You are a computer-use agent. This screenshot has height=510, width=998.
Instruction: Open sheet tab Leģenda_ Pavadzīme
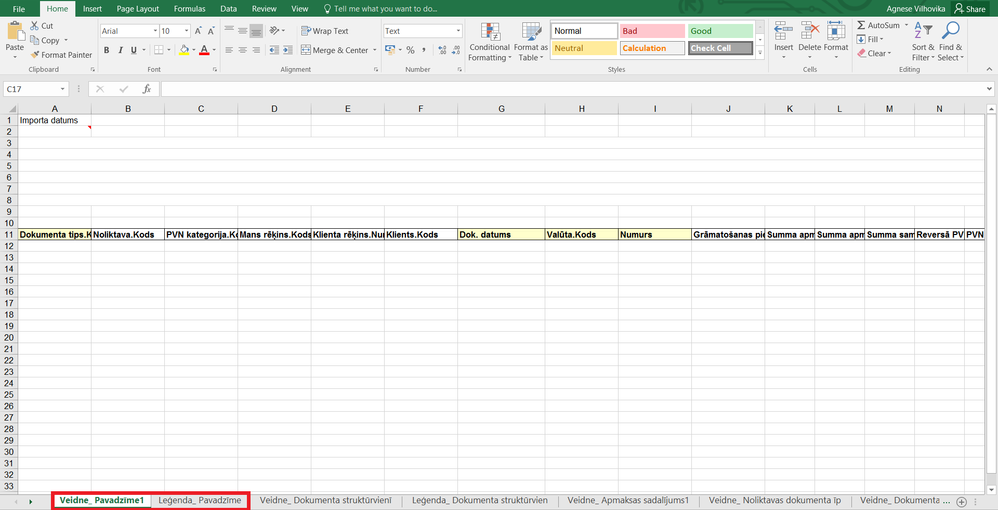coord(200,500)
